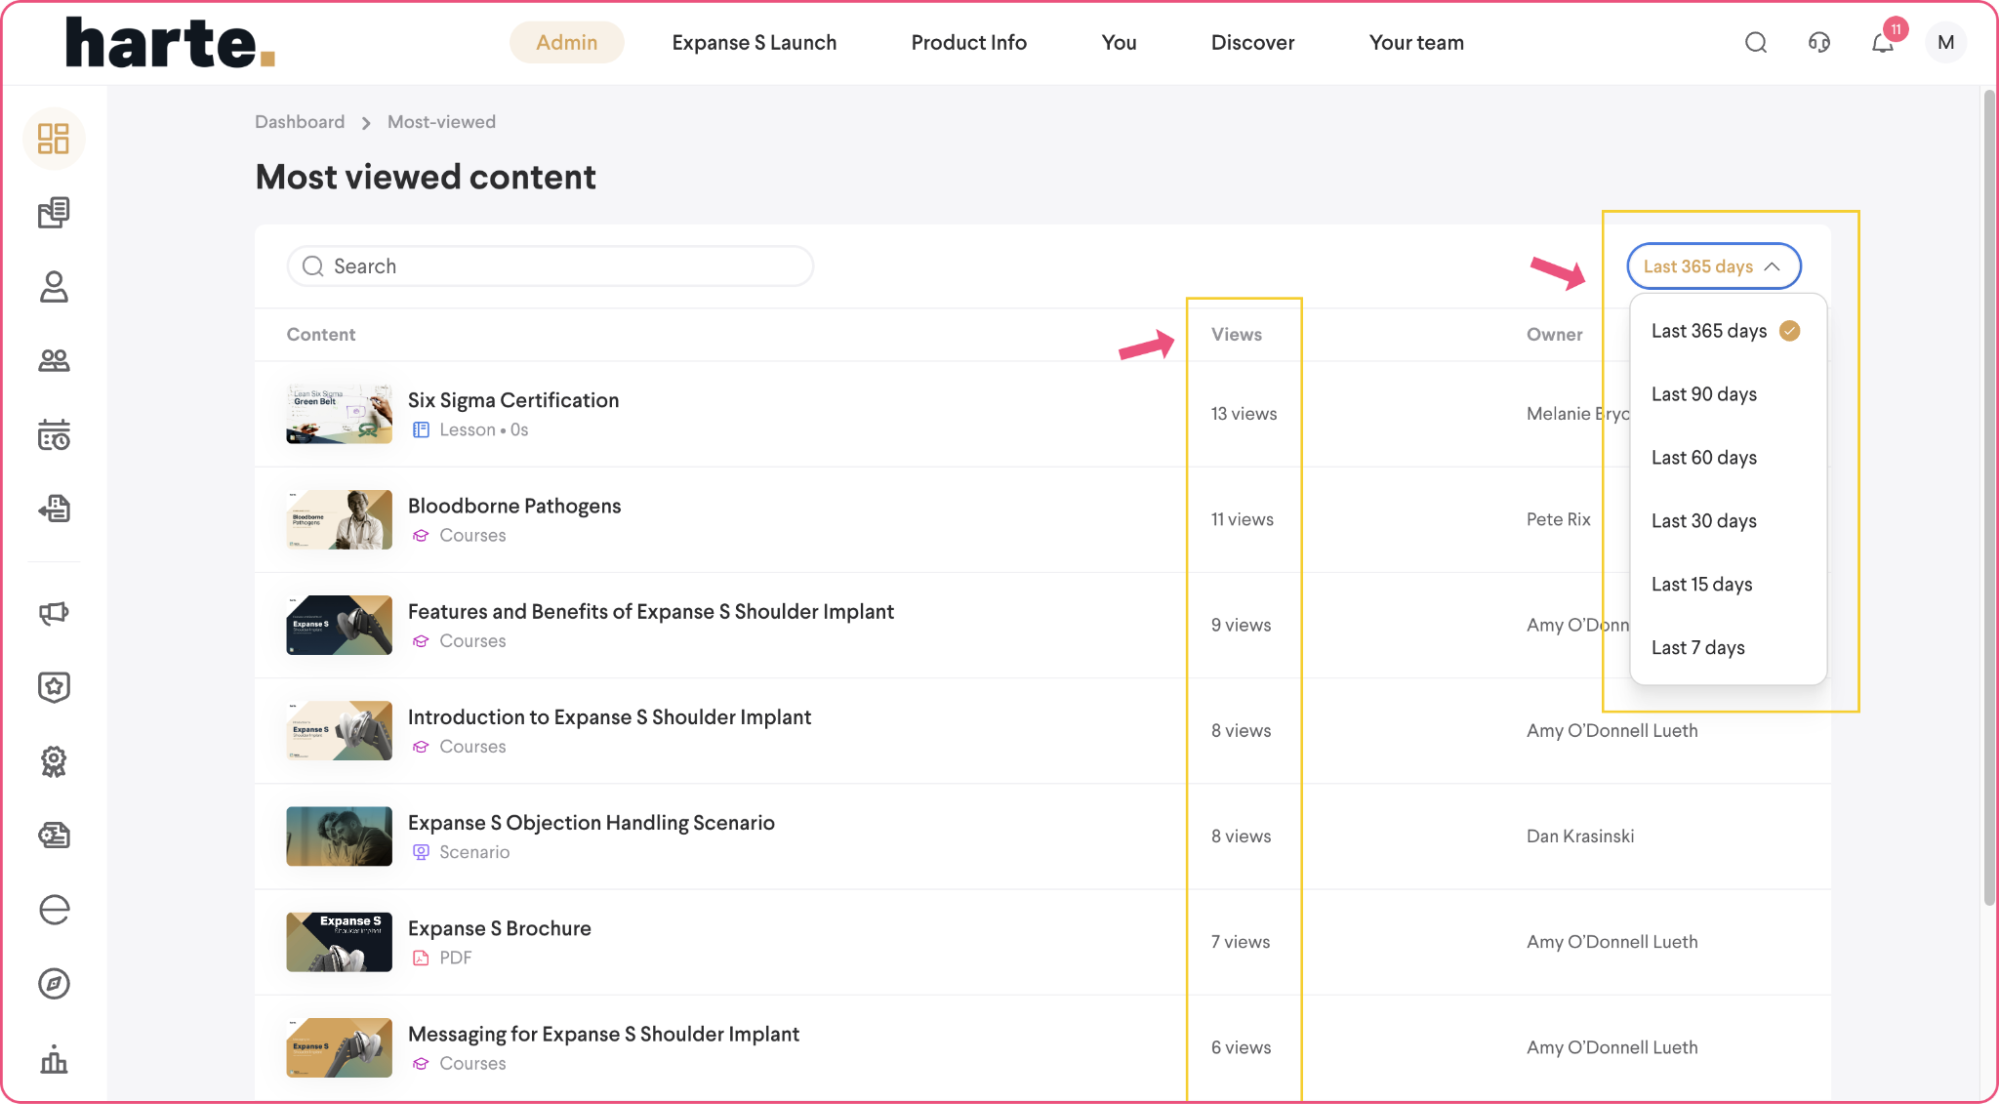Click the Dashboard breadcrumb link

299,122
